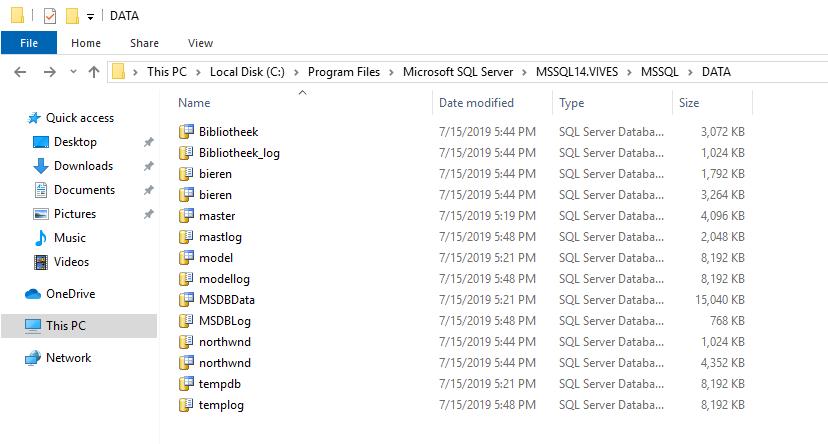Click the master database file icon

click(x=186, y=215)
